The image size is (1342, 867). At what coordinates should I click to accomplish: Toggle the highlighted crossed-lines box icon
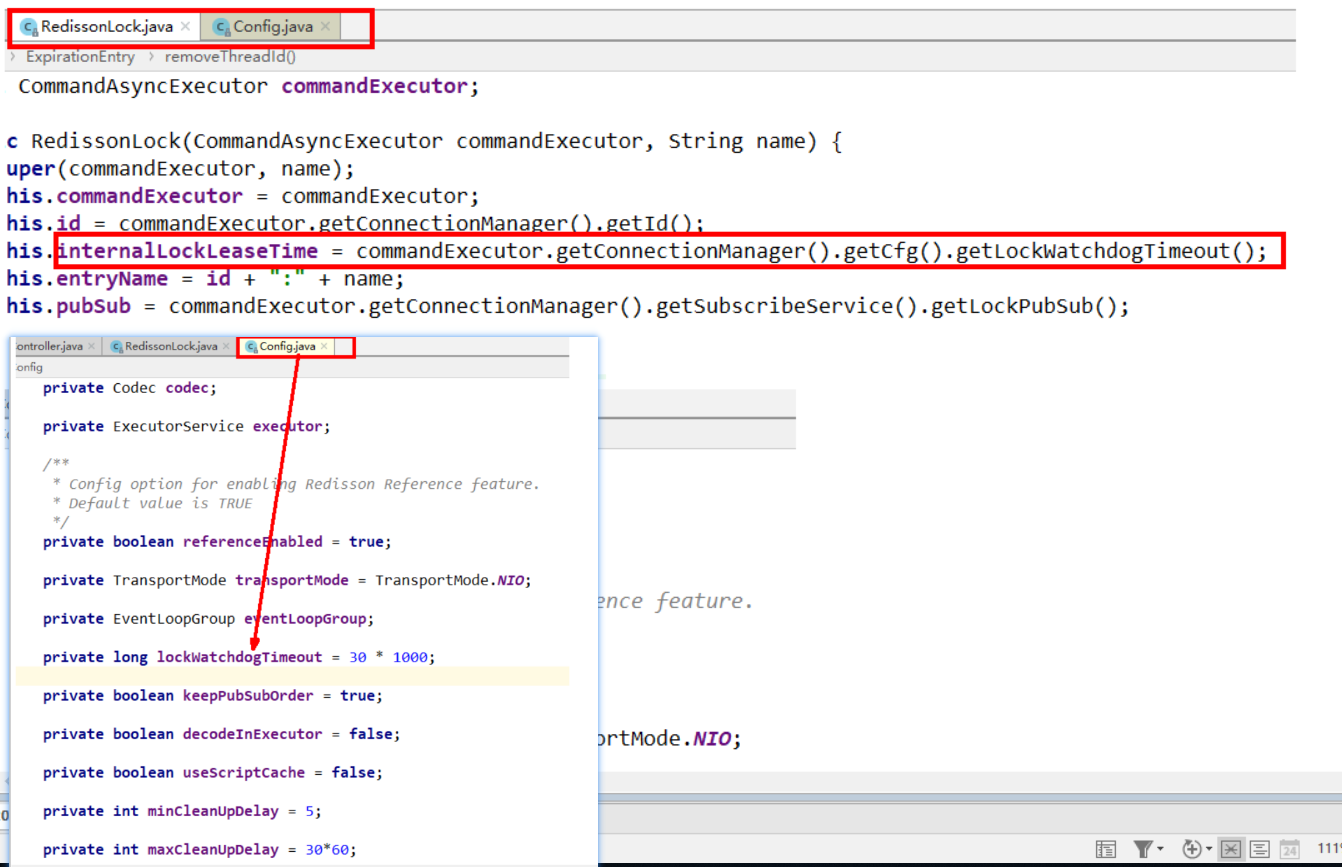click(x=1231, y=848)
